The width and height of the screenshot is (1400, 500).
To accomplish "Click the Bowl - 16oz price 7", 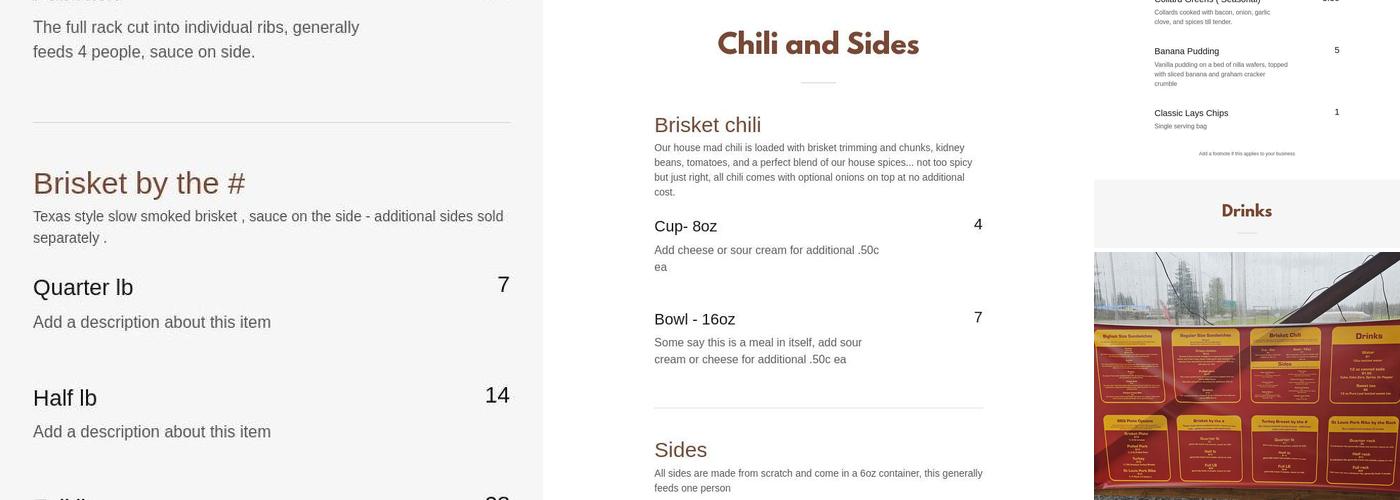I will (977, 318).
